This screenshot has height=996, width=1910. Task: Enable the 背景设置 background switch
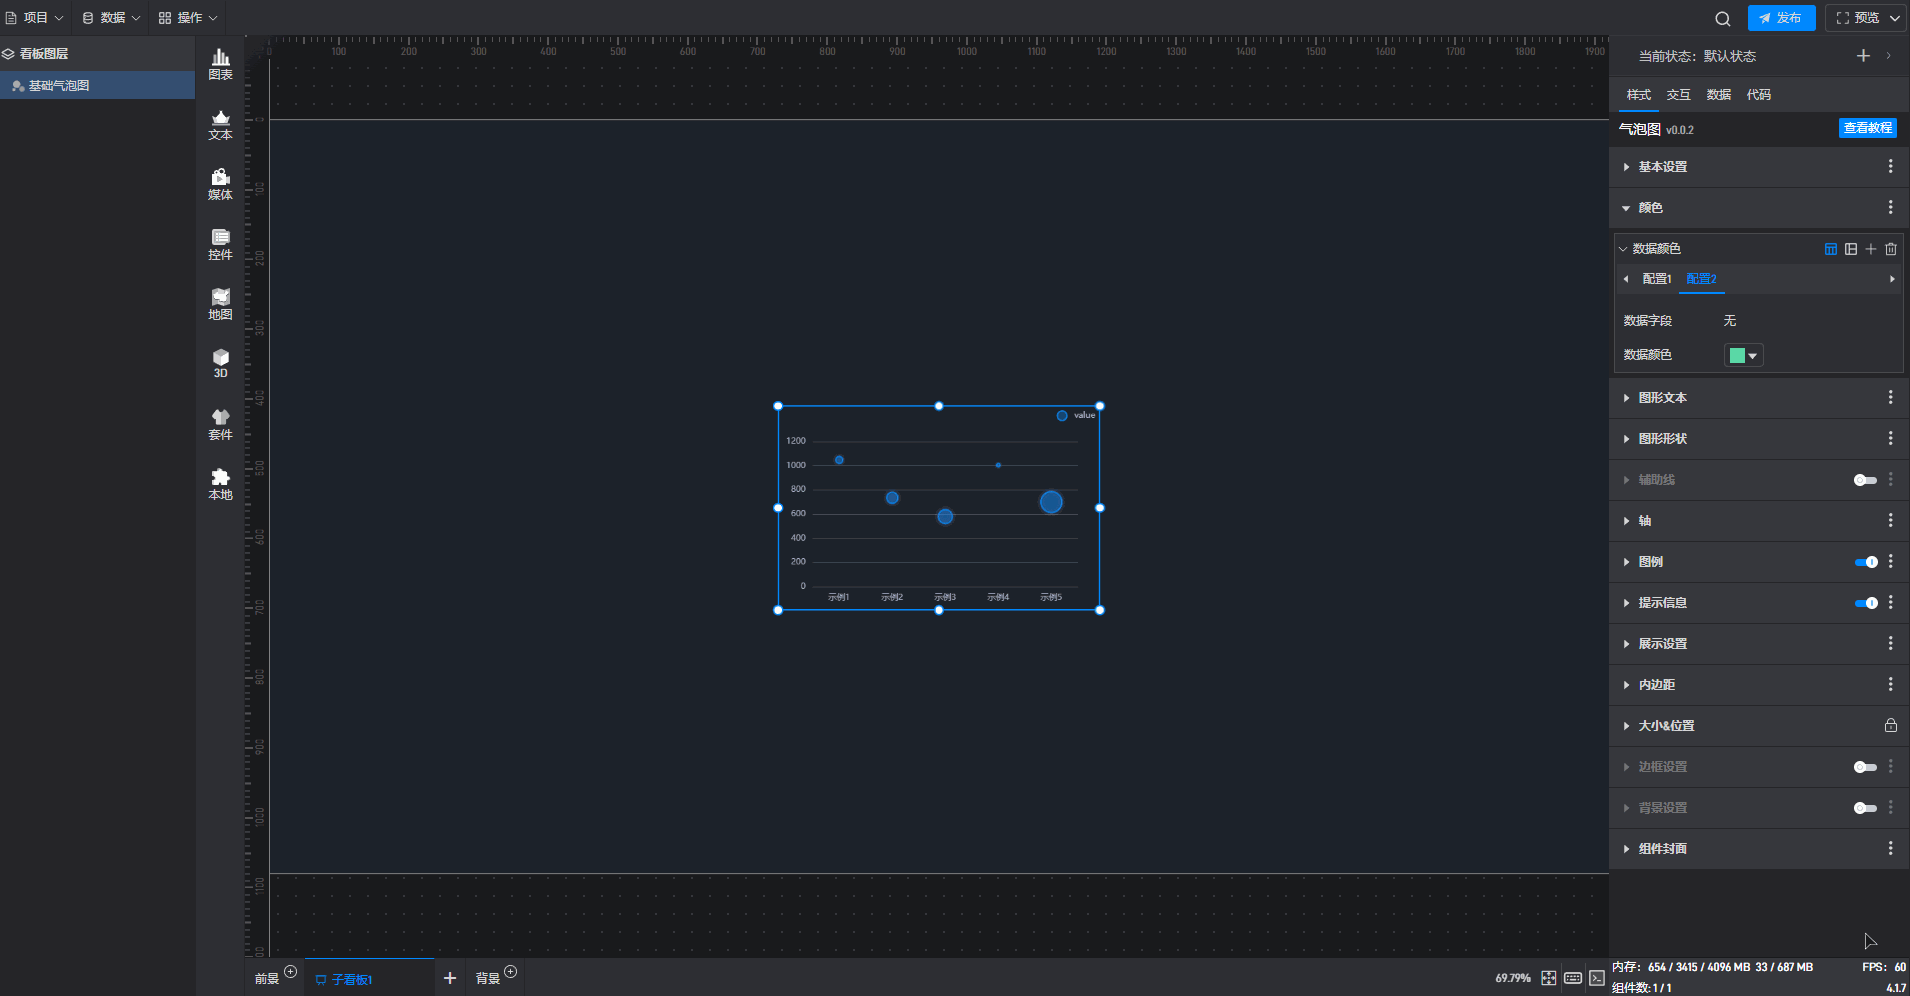pyautogui.click(x=1865, y=809)
